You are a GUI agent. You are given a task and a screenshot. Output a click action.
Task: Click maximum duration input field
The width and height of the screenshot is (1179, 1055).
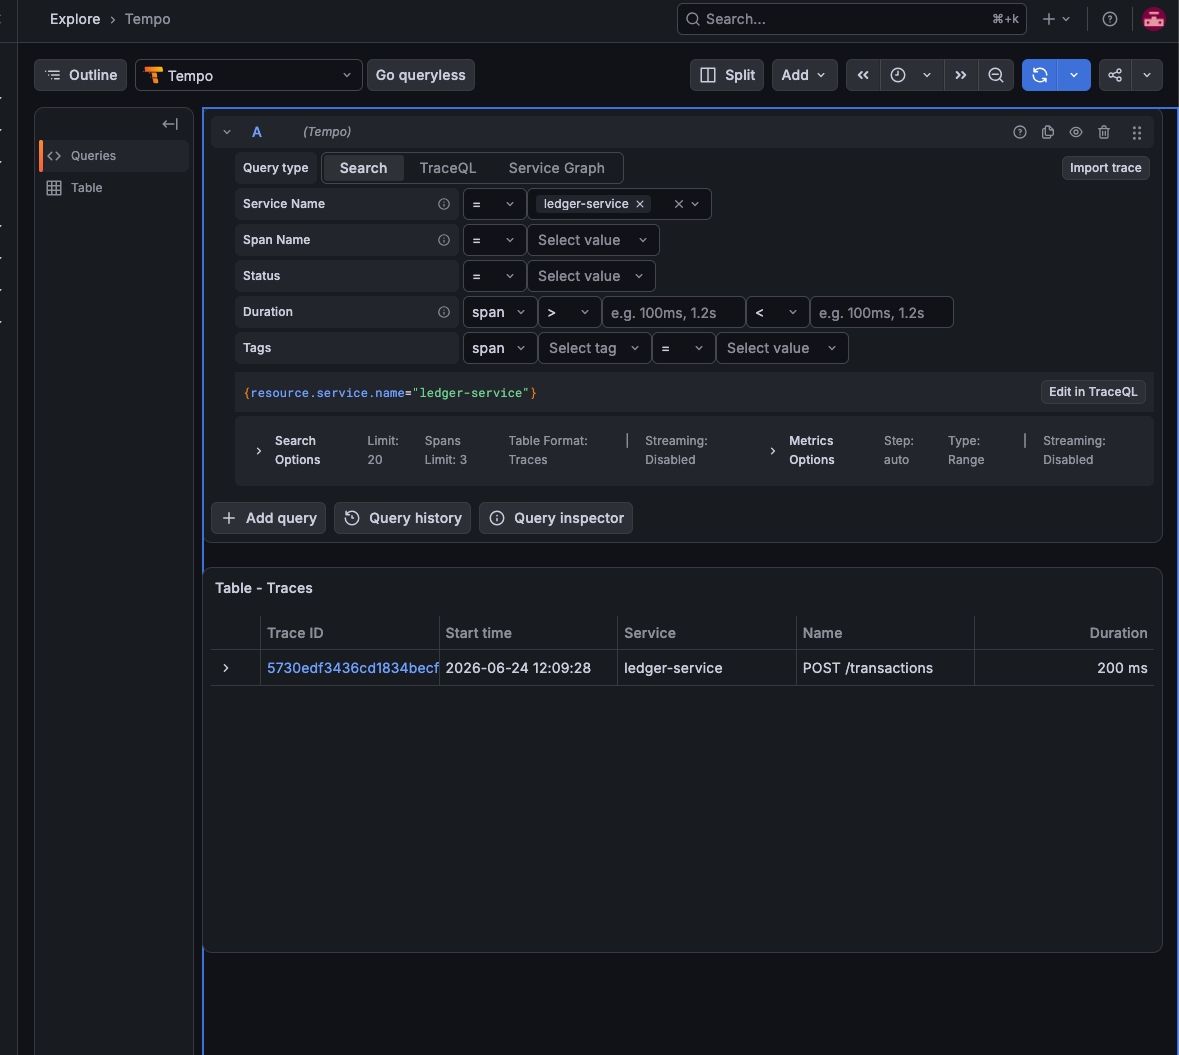tap(881, 312)
